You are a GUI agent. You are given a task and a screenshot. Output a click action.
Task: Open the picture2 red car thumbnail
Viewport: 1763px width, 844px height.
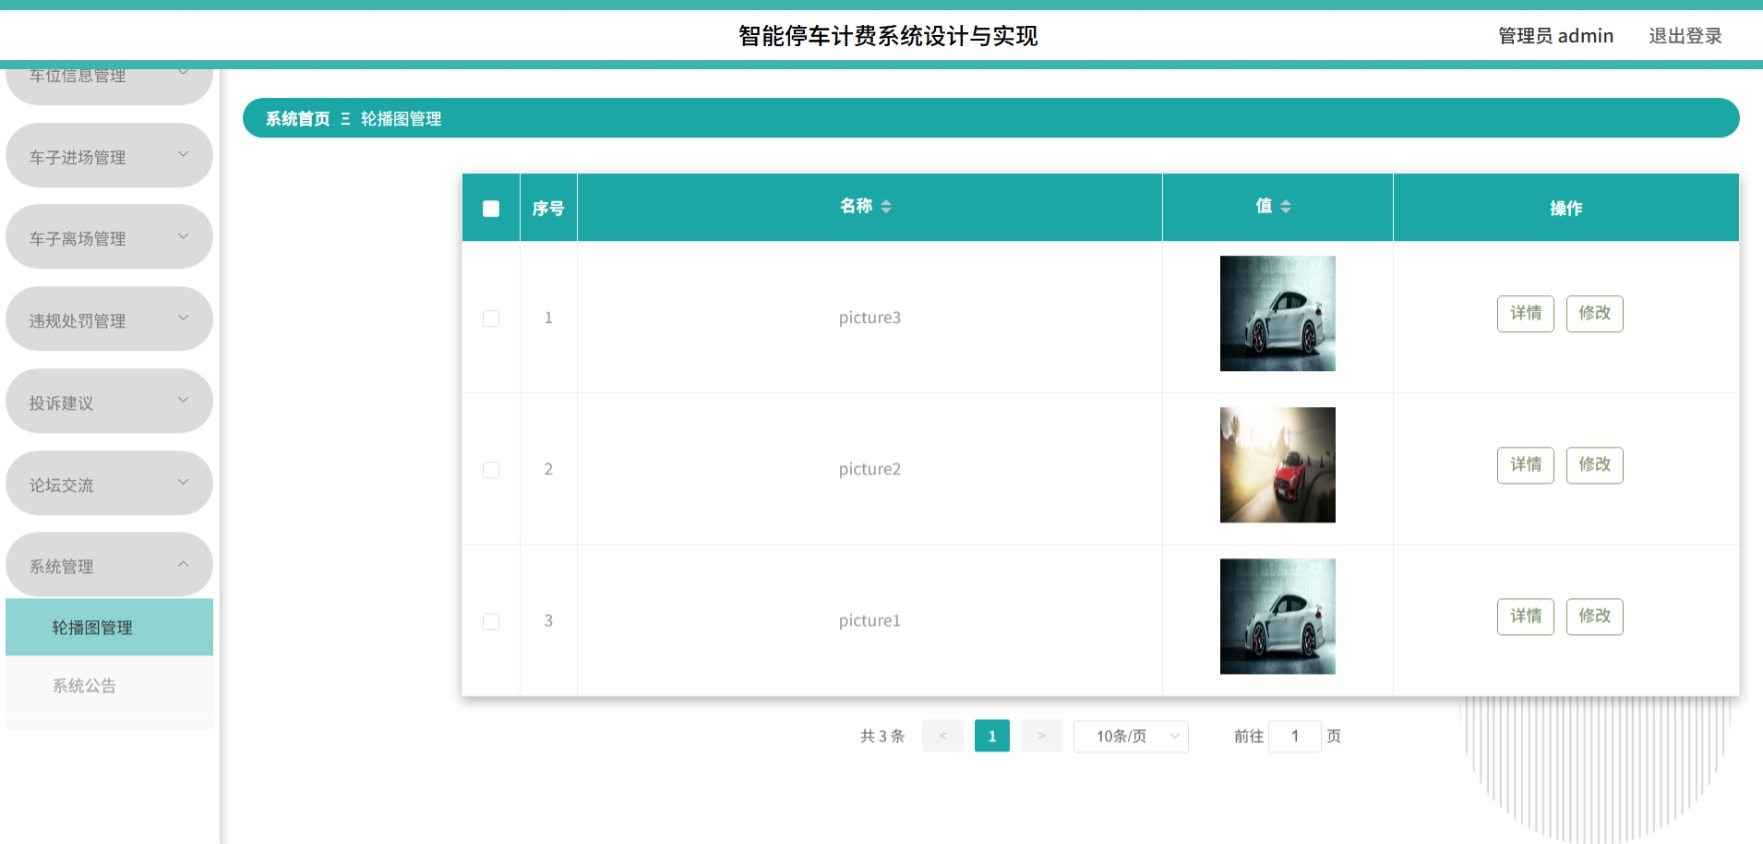1277,465
